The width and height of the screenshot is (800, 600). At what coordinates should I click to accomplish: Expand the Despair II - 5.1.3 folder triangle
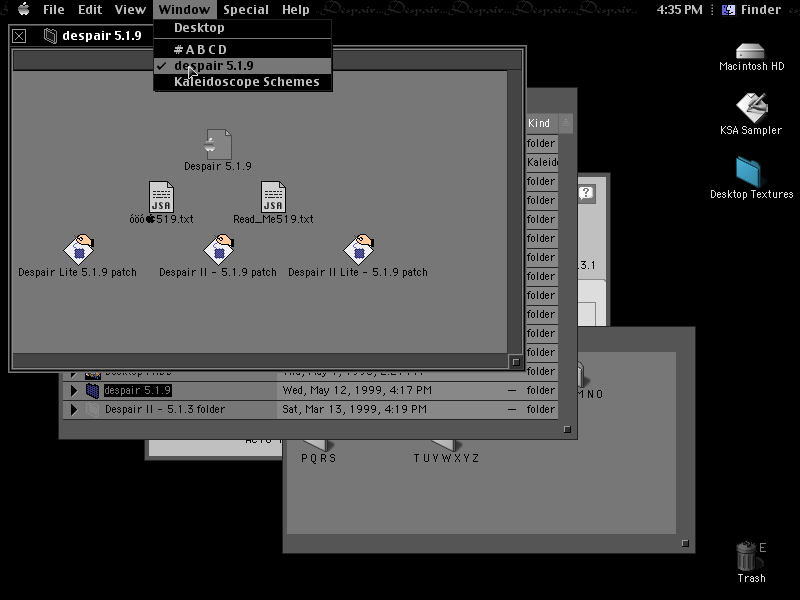73,409
